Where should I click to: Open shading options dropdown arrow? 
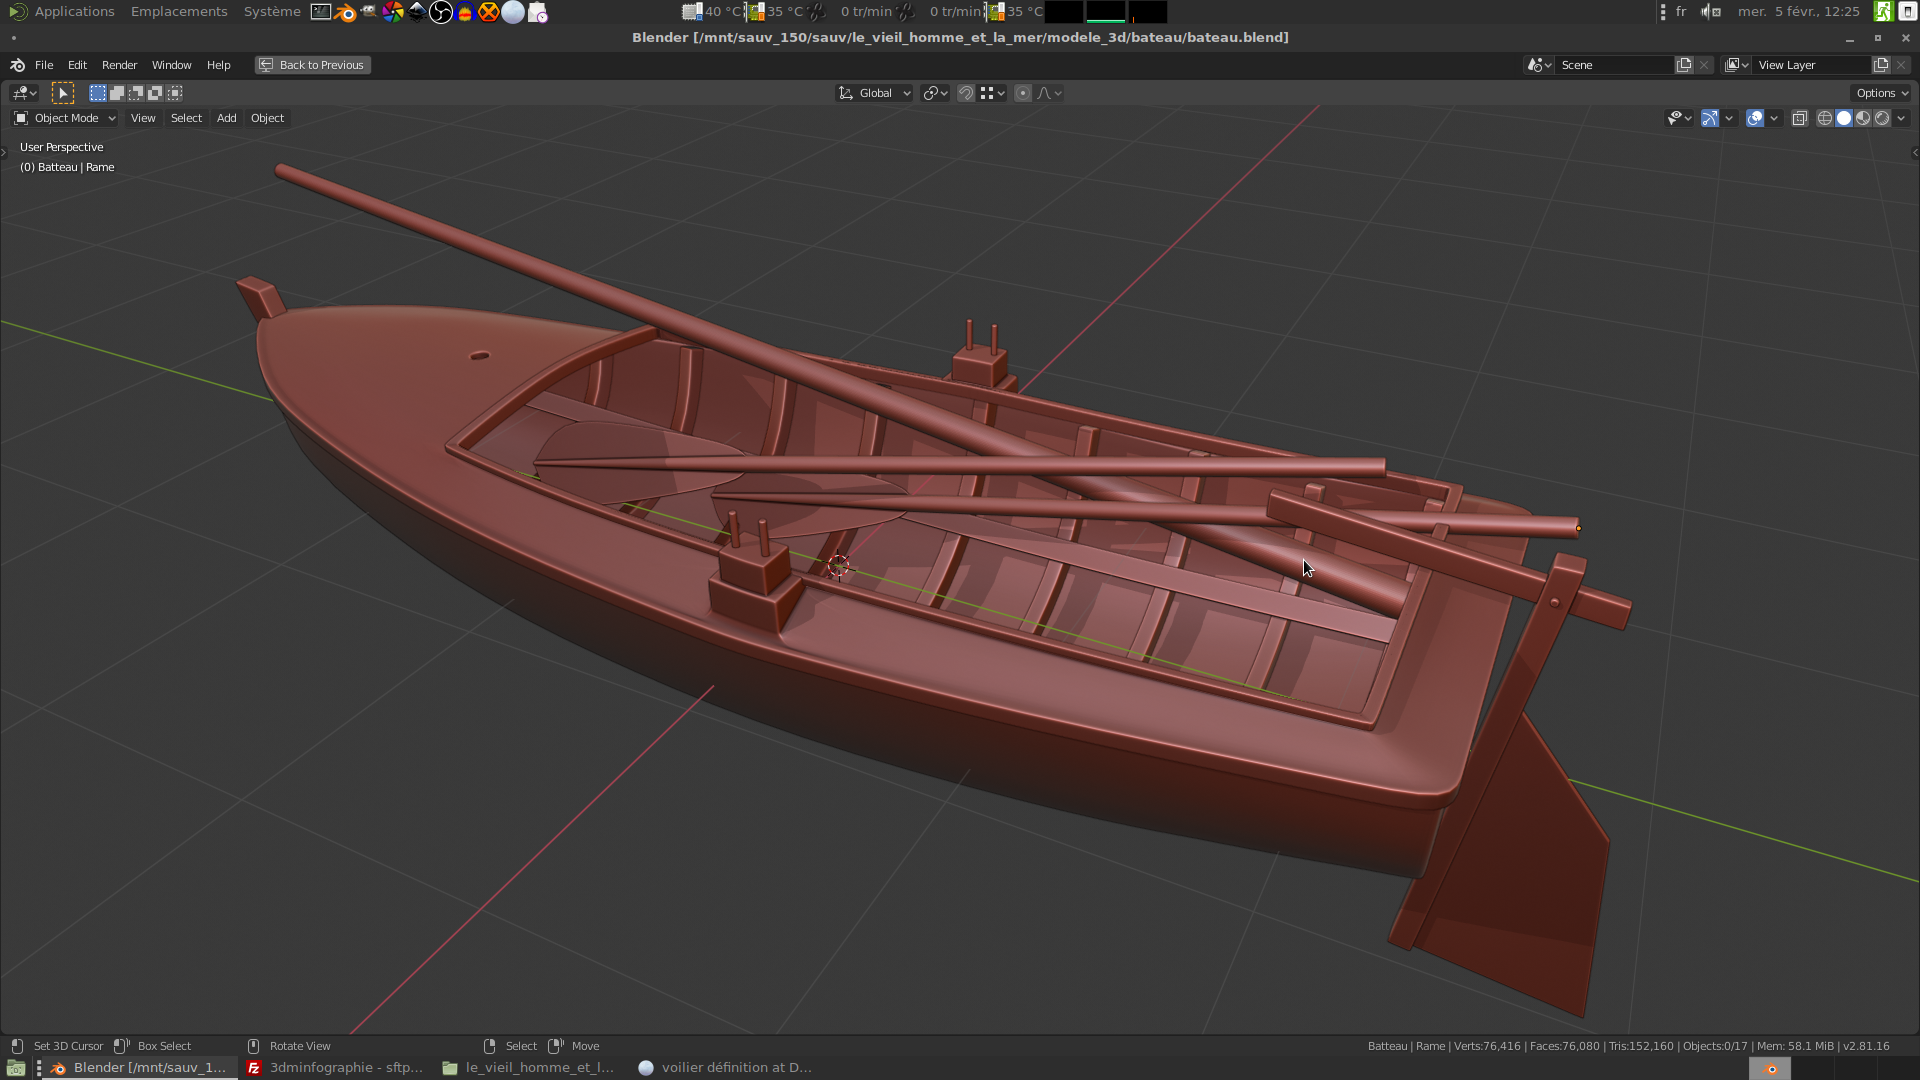coord(1901,118)
